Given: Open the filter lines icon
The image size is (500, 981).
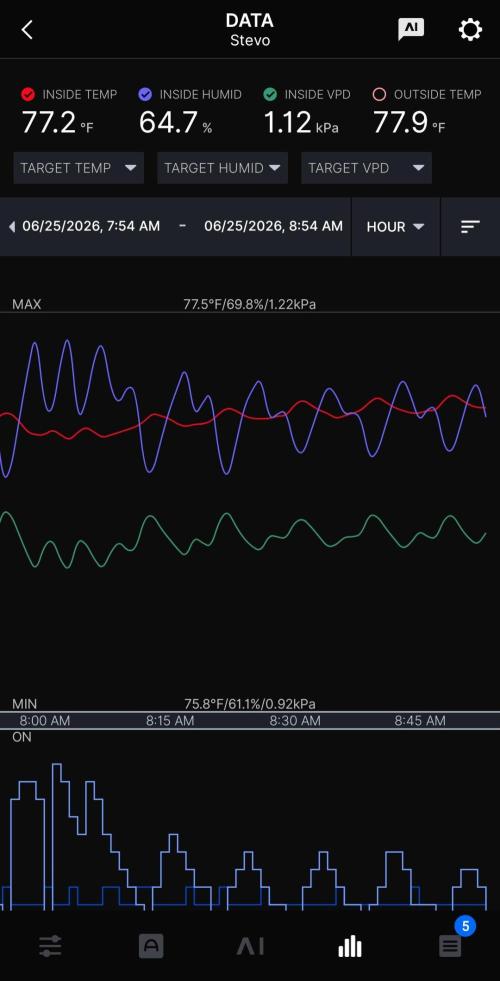Looking at the screenshot, I should (x=470, y=226).
